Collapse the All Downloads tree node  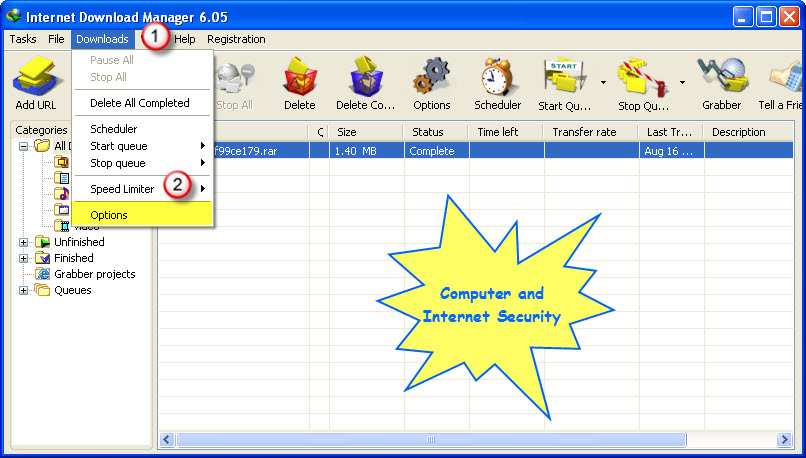coord(23,146)
